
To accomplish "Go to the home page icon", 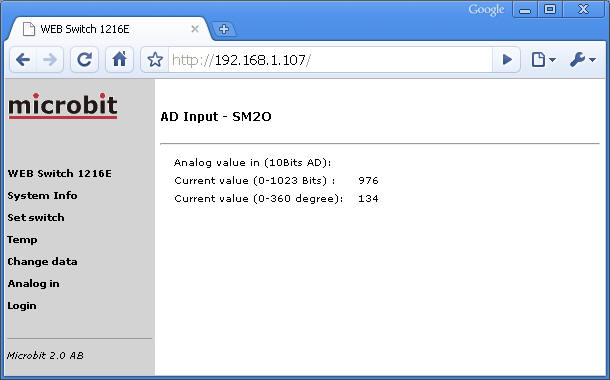I will coord(119,60).
